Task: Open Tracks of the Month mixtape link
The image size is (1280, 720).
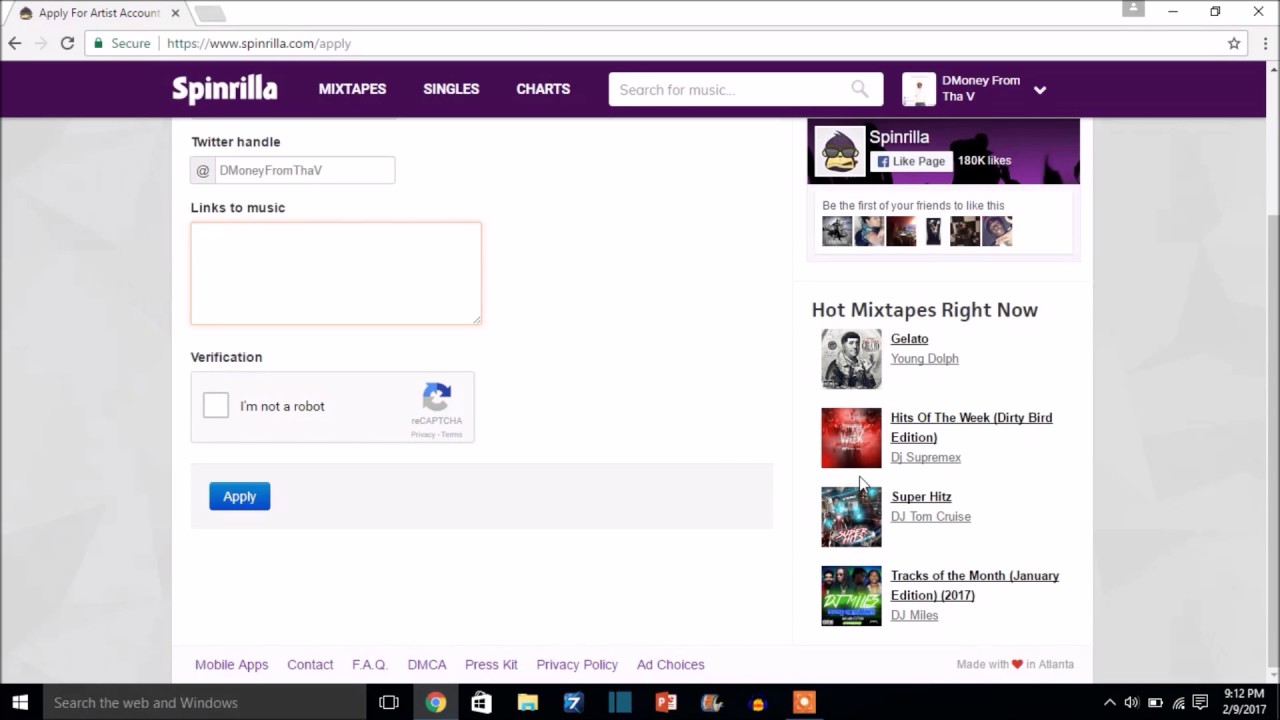Action: point(974,585)
